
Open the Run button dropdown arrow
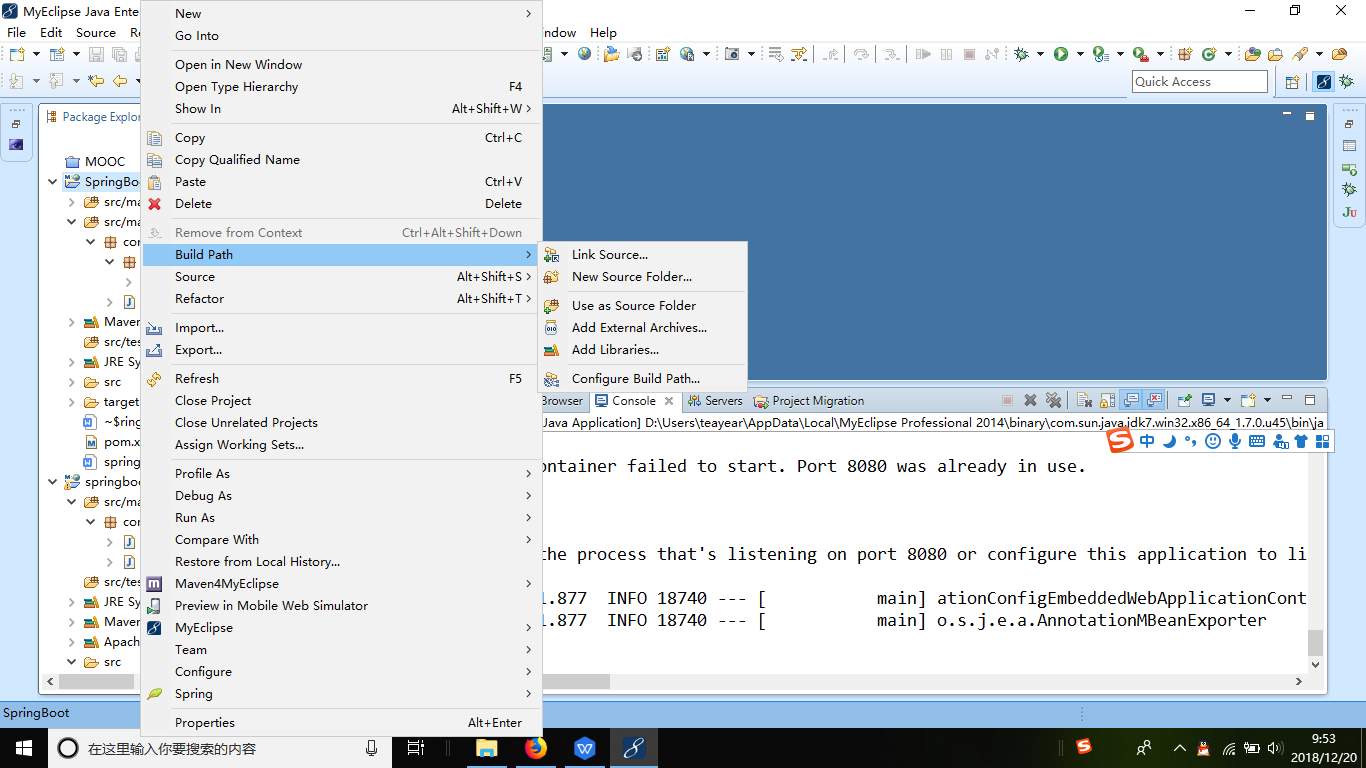1079,54
